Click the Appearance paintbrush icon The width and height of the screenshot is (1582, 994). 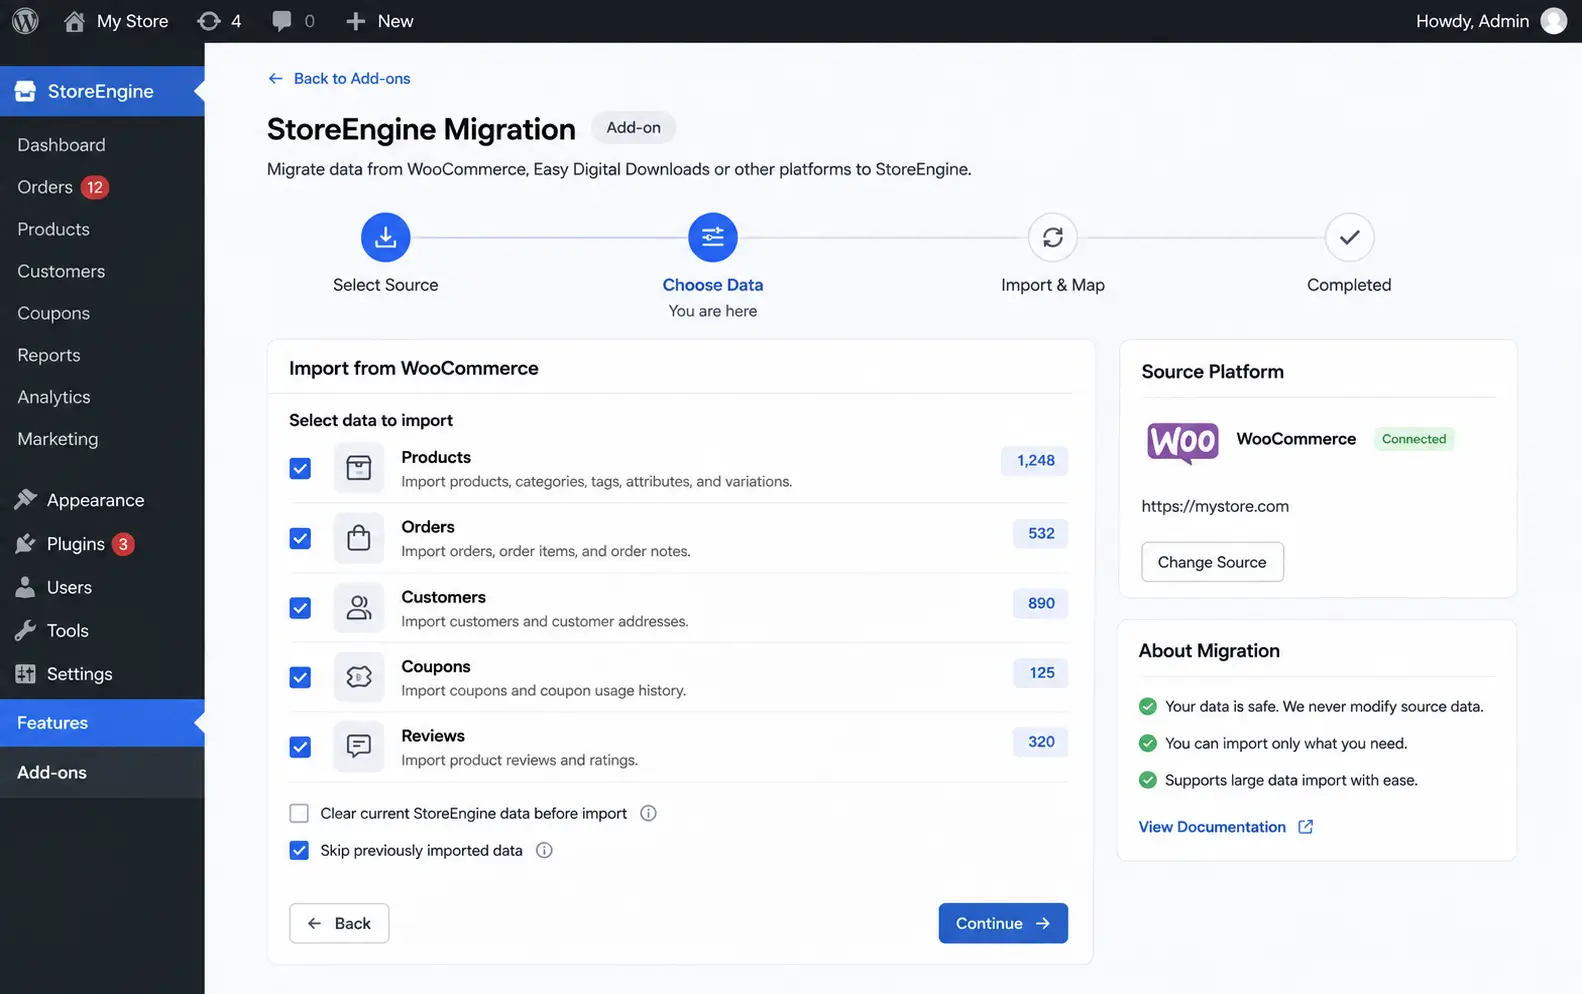pos(26,500)
